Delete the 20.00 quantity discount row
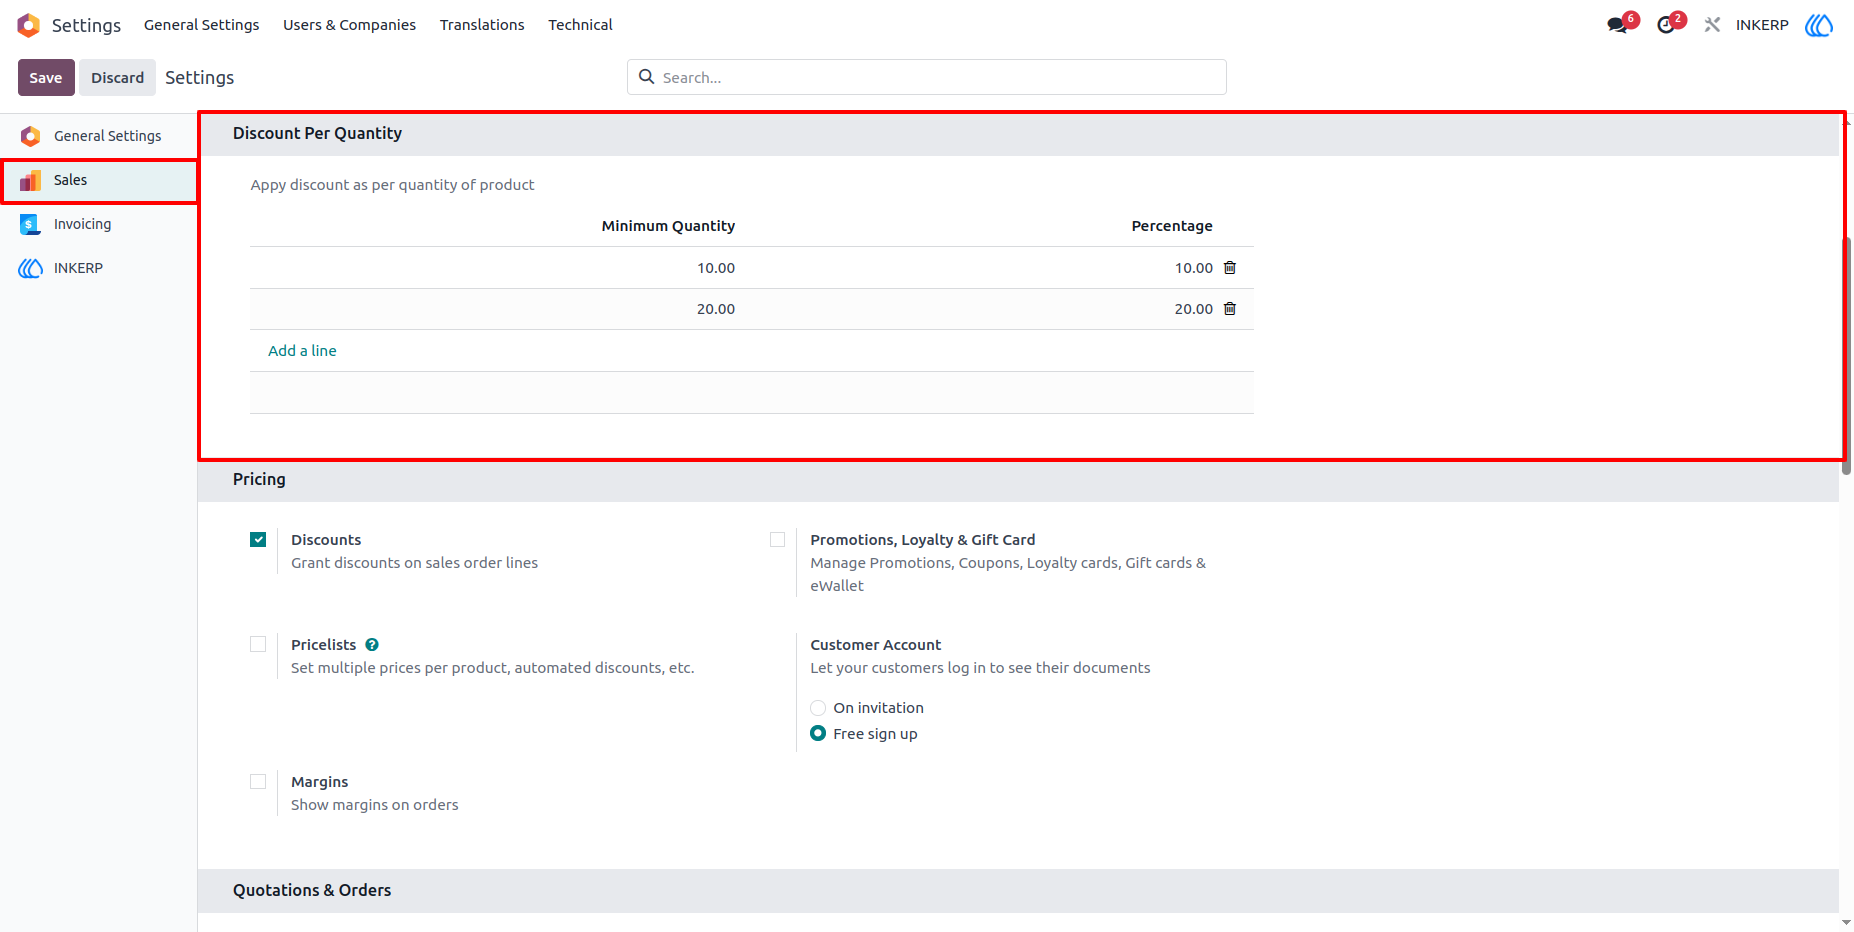 click(1230, 309)
